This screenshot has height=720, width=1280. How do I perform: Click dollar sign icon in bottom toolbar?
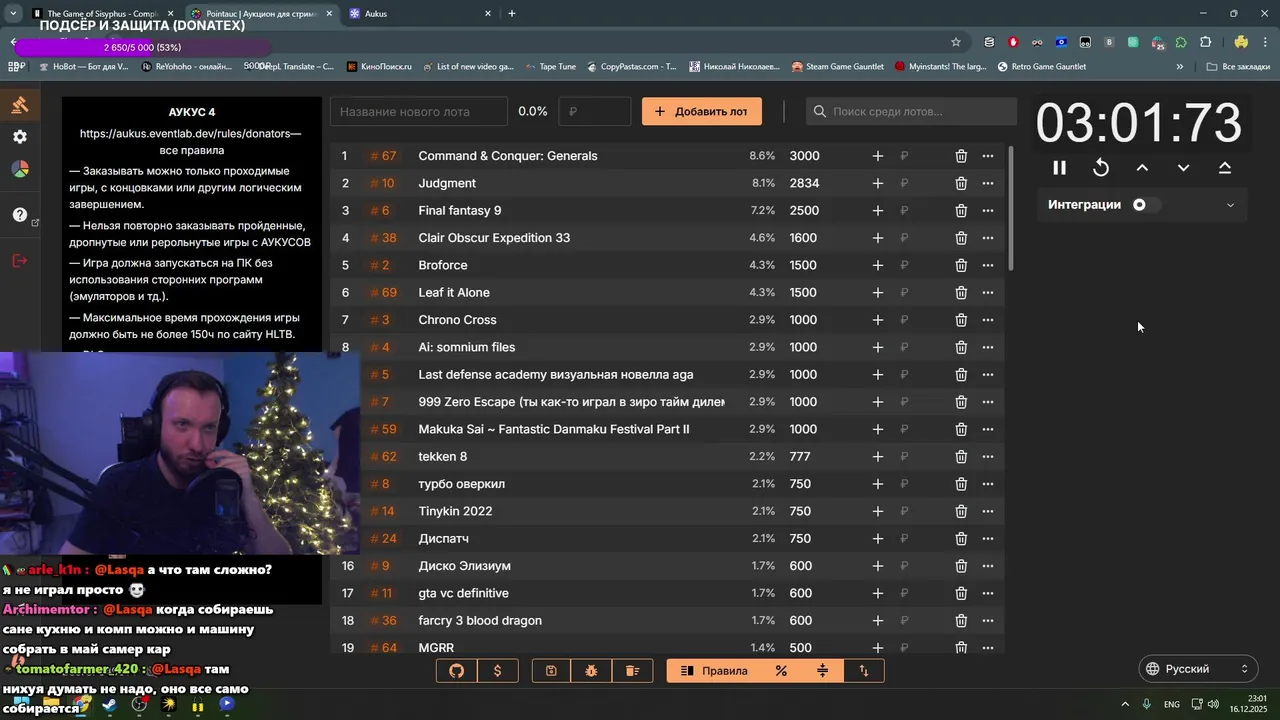(498, 671)
